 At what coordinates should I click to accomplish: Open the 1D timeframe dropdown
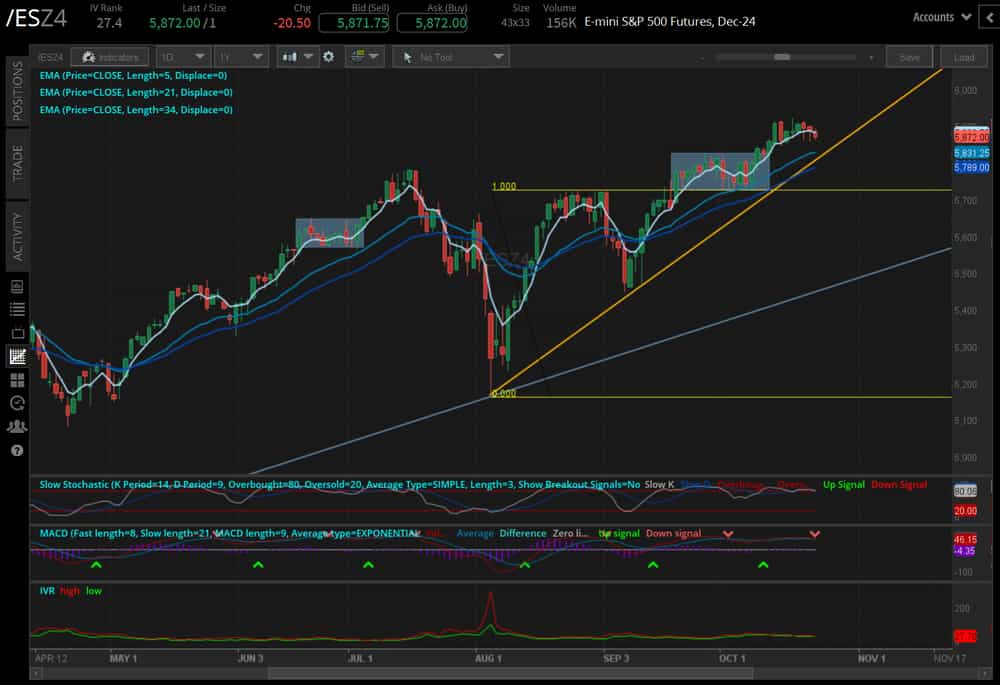point(181,57)
